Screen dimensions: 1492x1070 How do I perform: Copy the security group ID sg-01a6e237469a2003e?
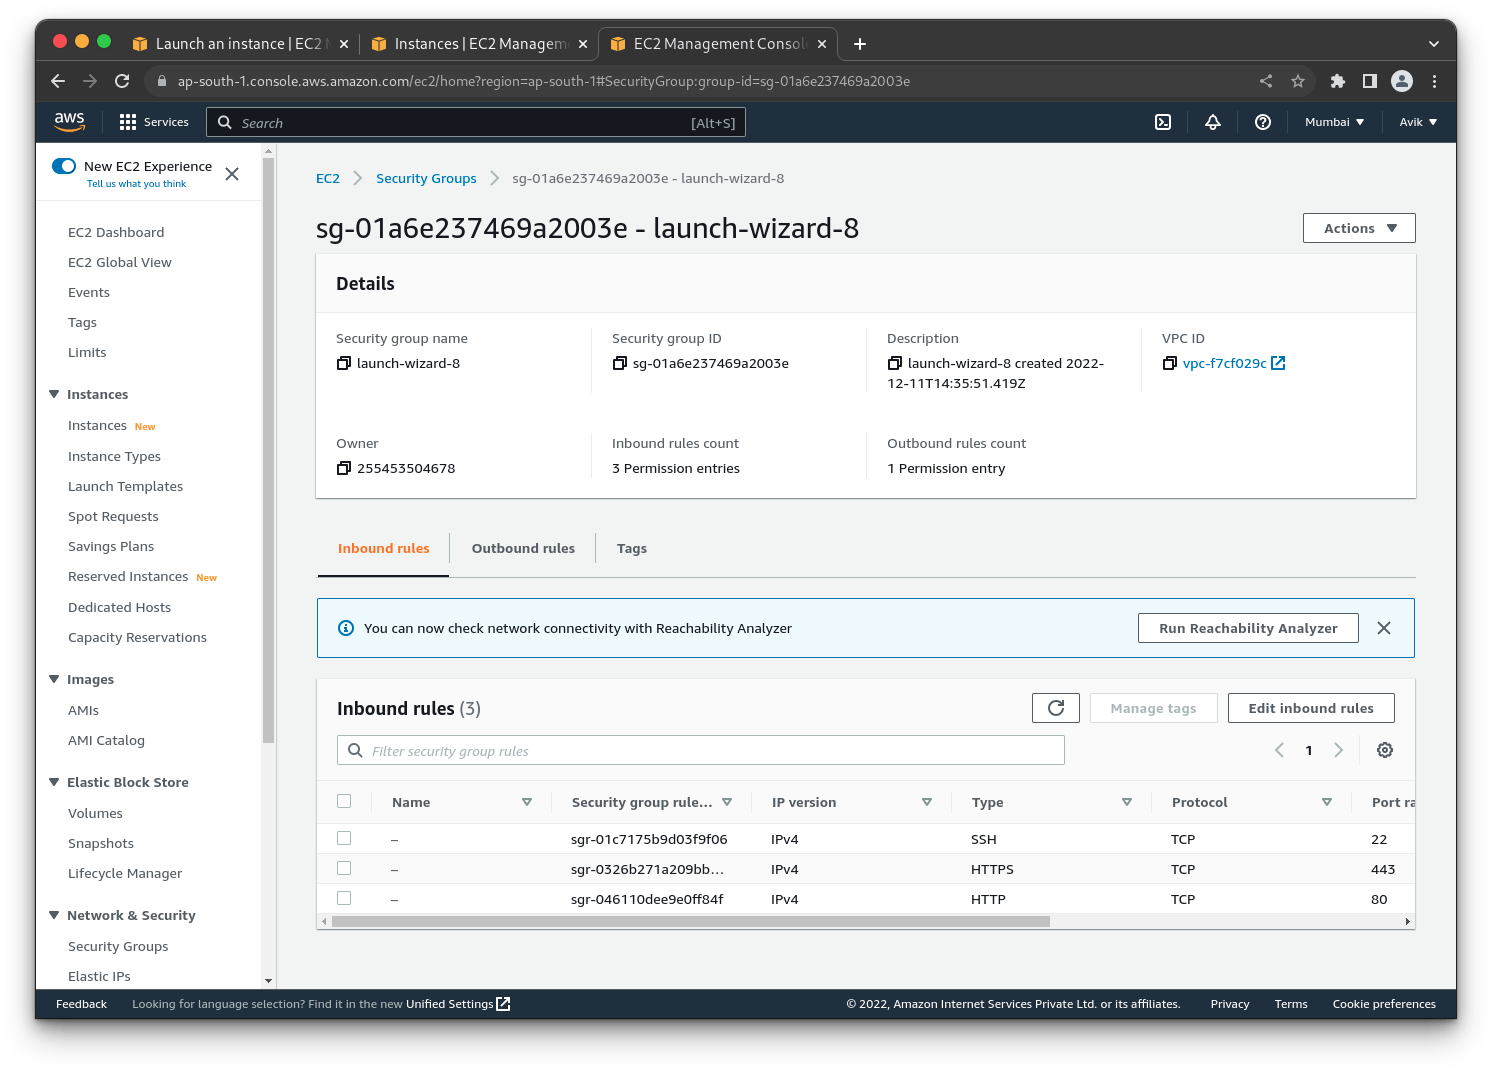pos(620,363)
